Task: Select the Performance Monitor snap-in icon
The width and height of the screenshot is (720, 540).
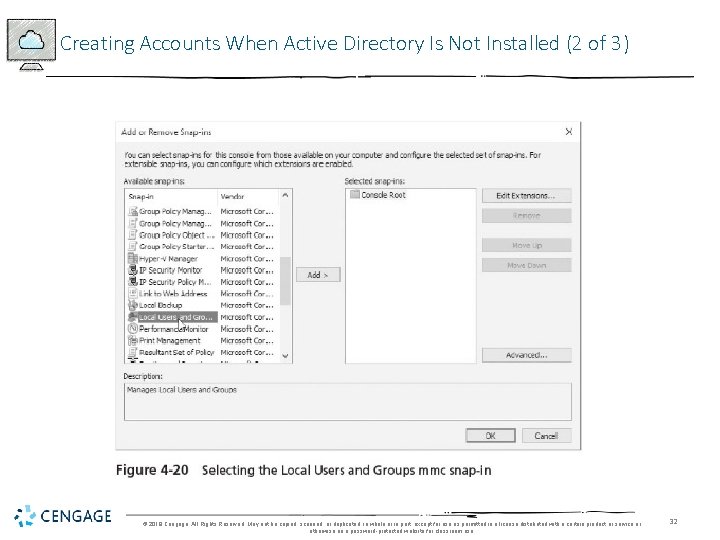Action: [133, 329]
